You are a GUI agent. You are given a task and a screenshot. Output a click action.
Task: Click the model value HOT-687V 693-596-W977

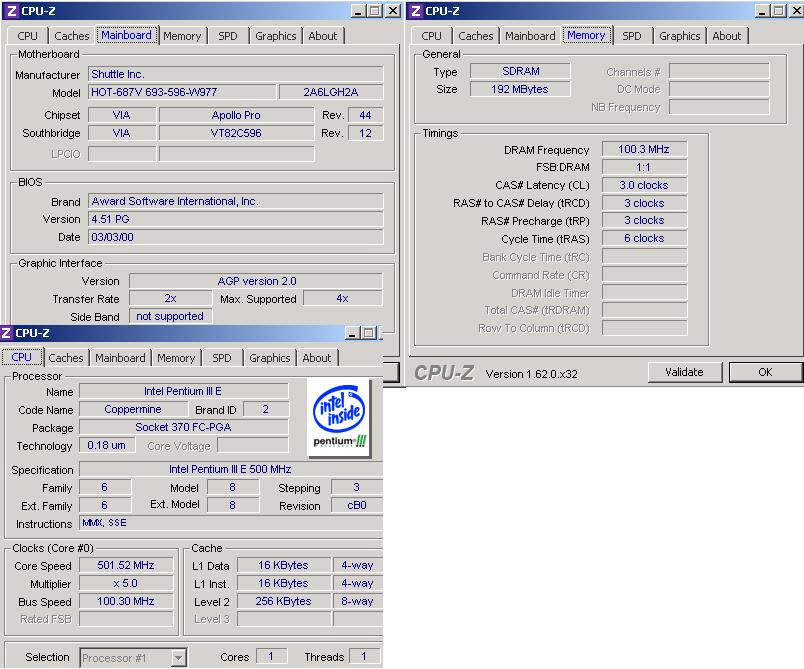(x=182, y=92)
